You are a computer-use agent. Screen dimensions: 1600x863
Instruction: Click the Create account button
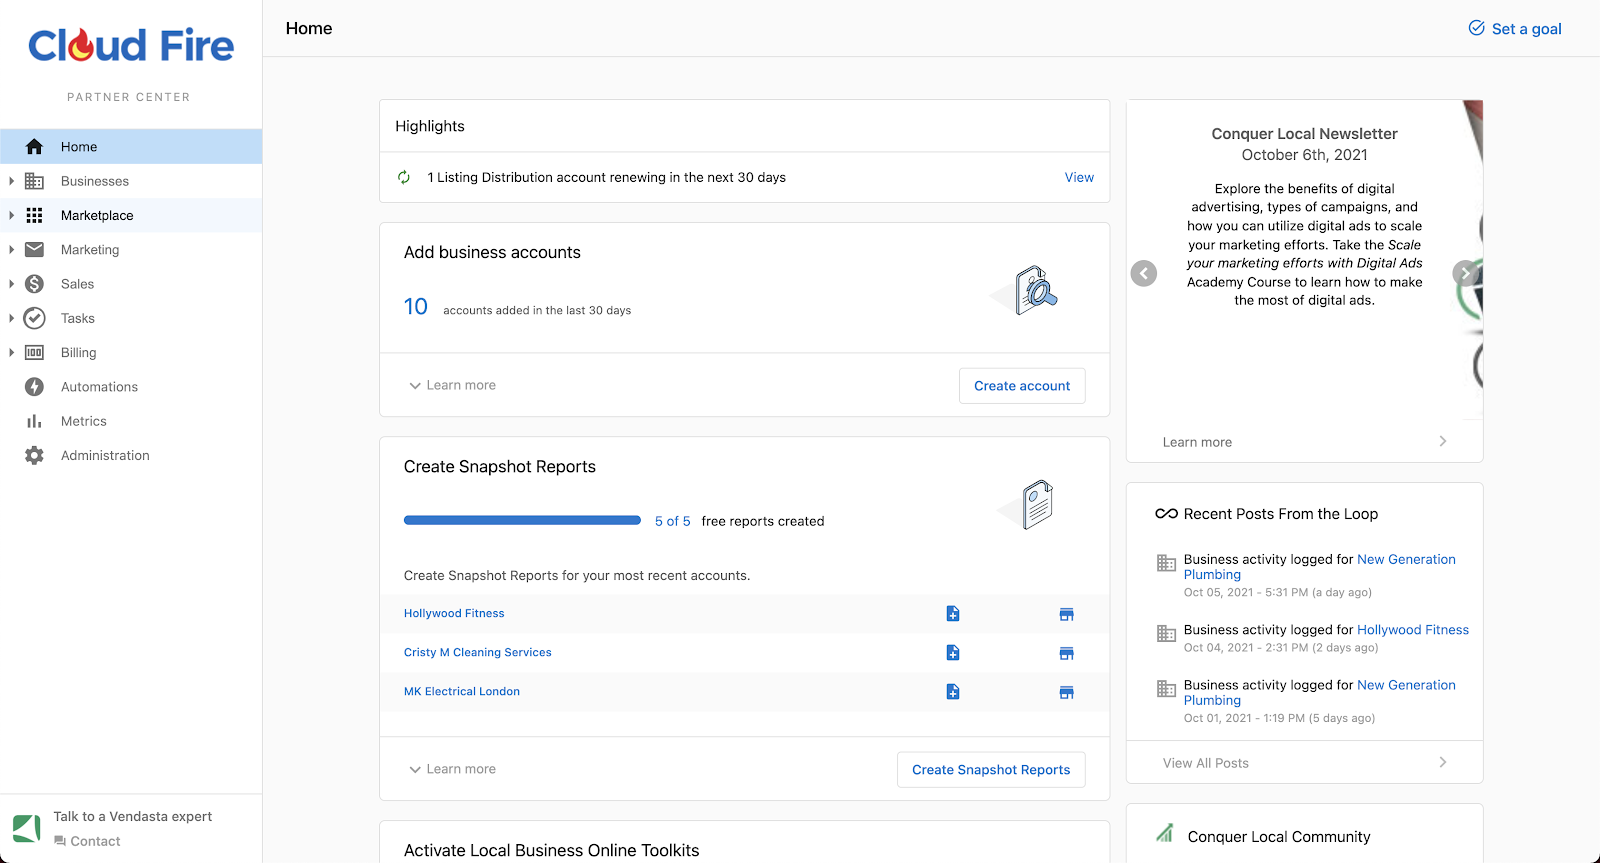click(1022, 386)
